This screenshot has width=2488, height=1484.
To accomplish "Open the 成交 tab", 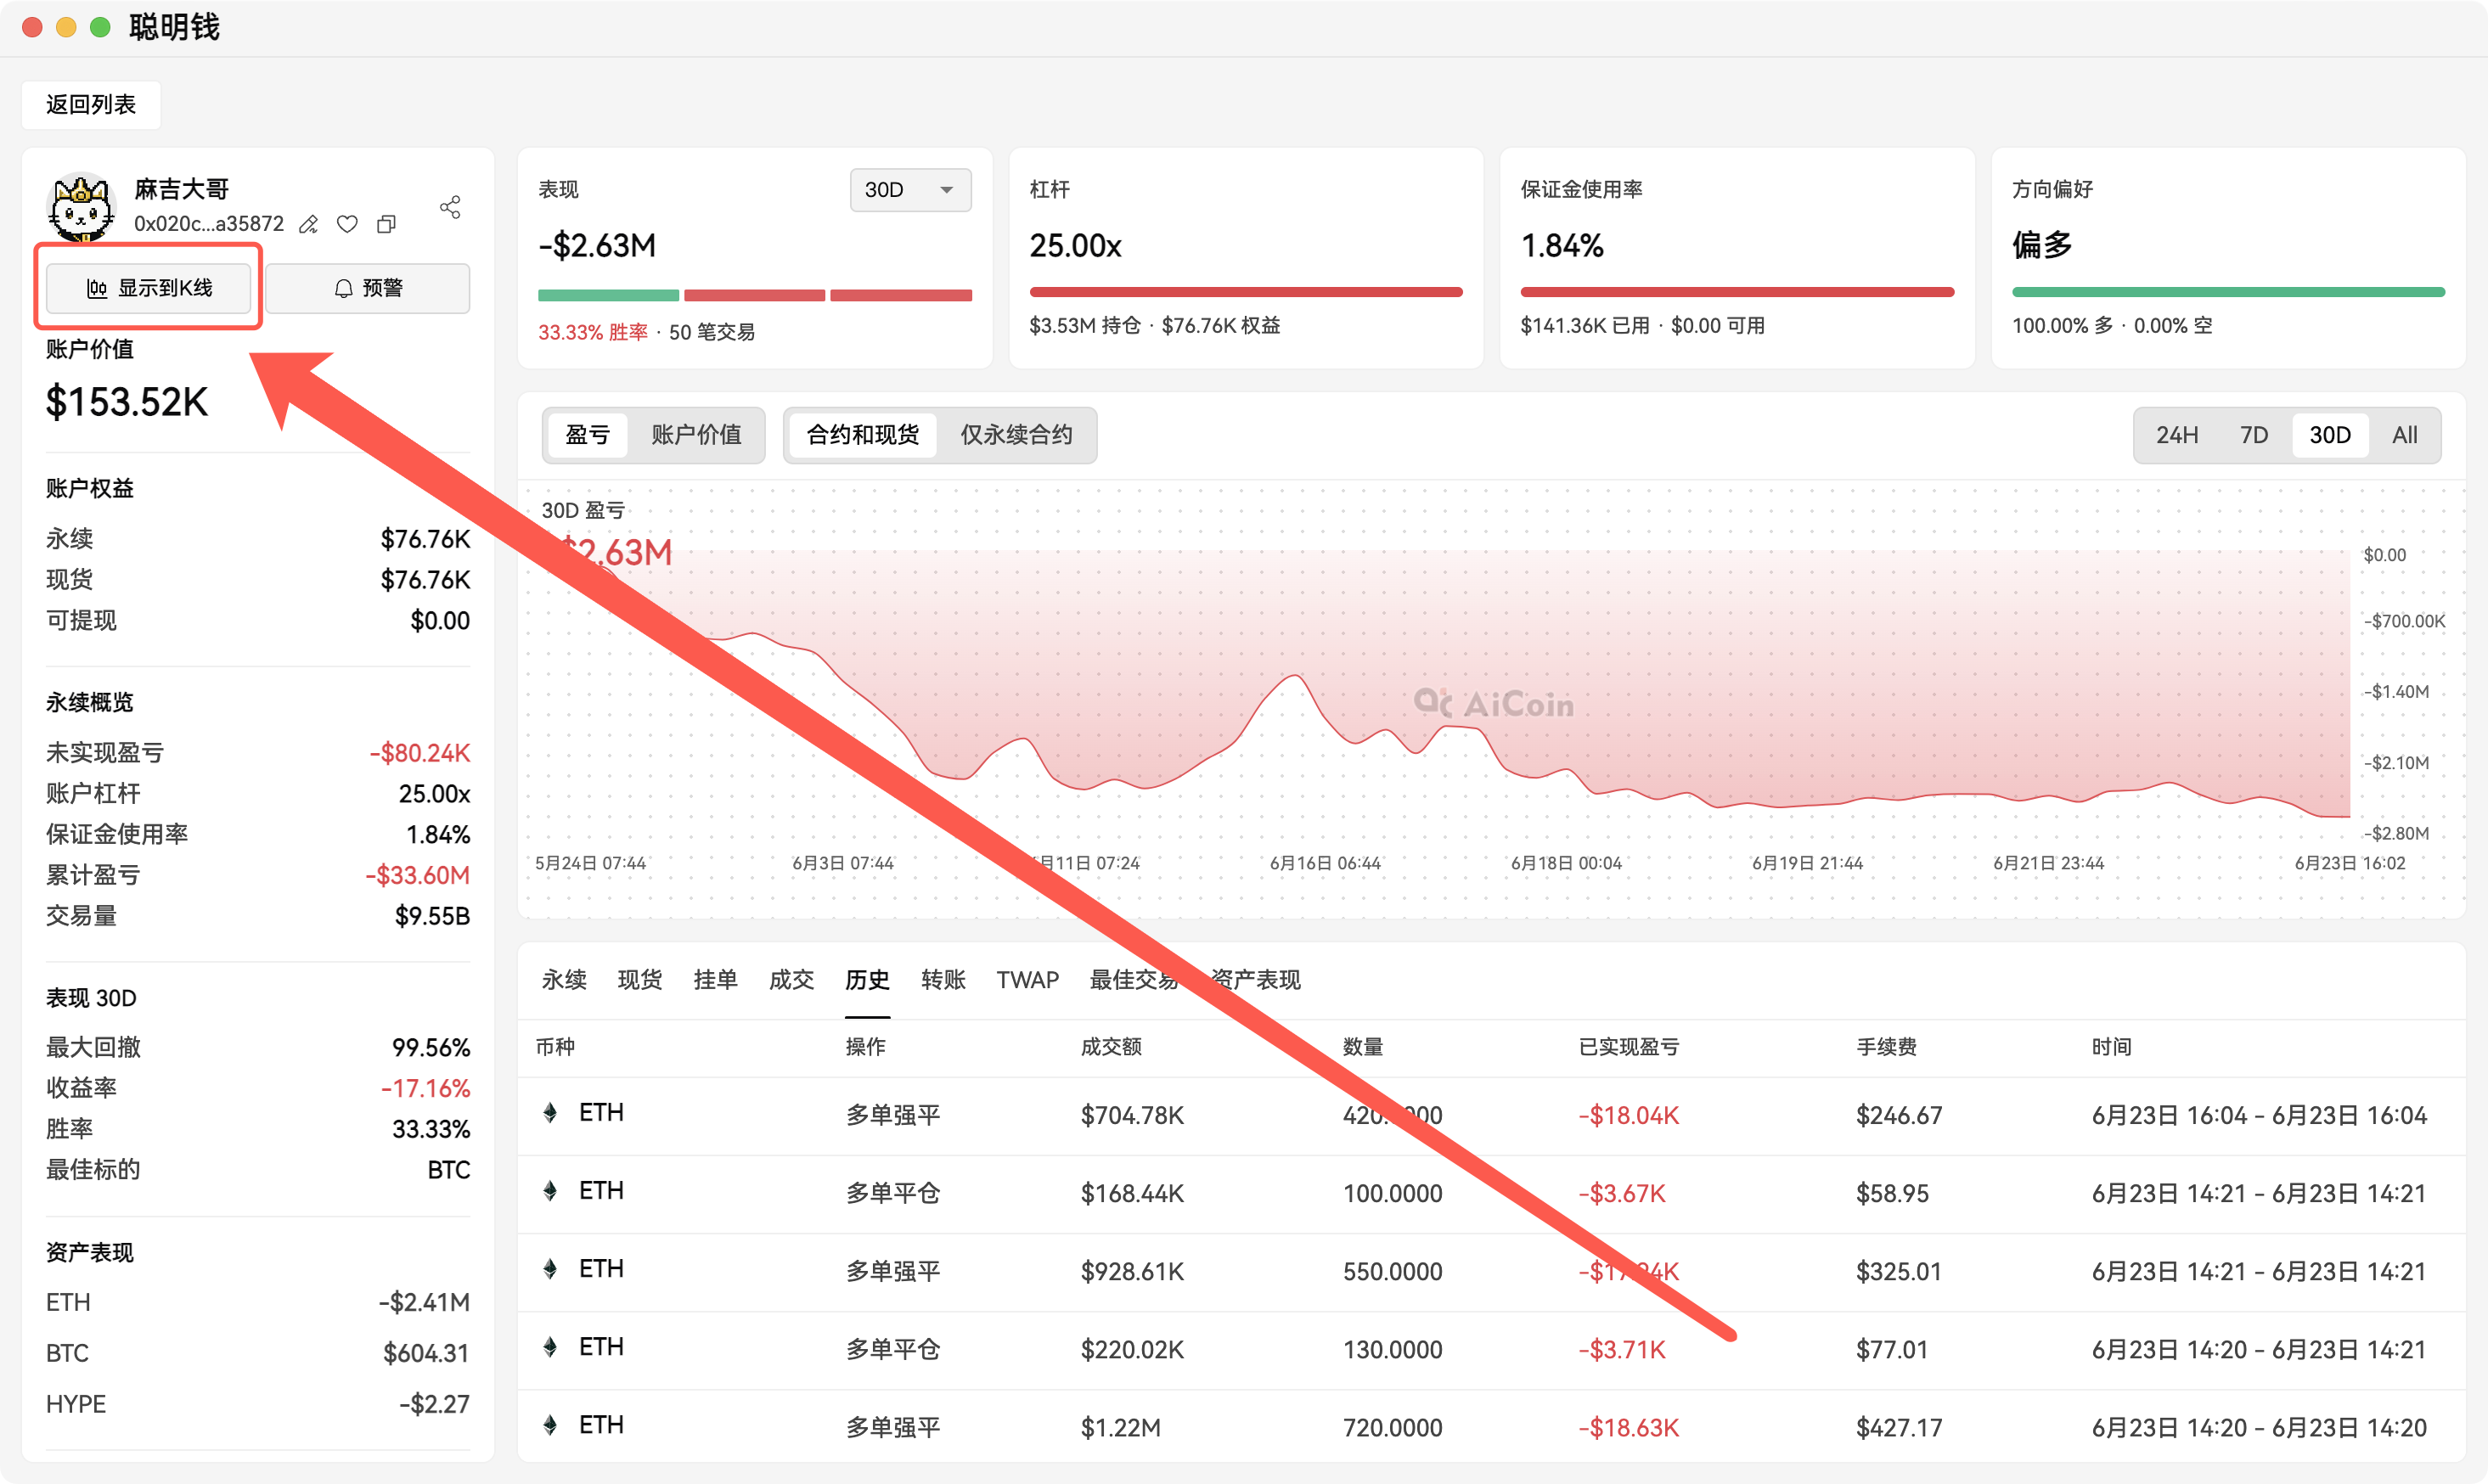I will 792,980.
